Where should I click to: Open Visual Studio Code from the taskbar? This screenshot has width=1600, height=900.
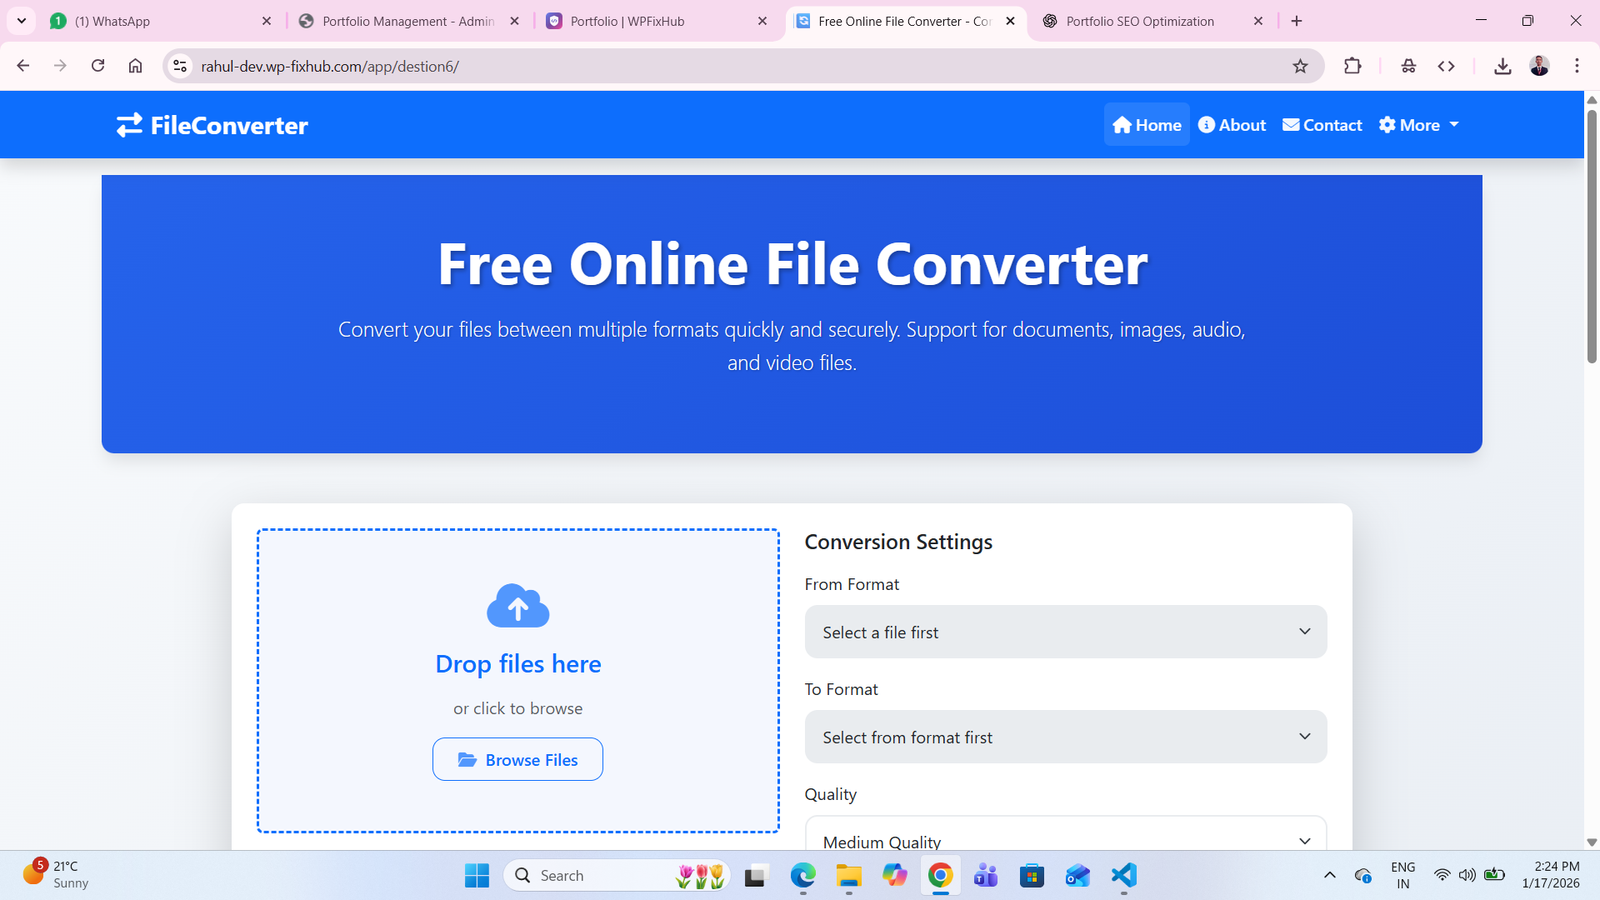click(x=1123, y=875)
